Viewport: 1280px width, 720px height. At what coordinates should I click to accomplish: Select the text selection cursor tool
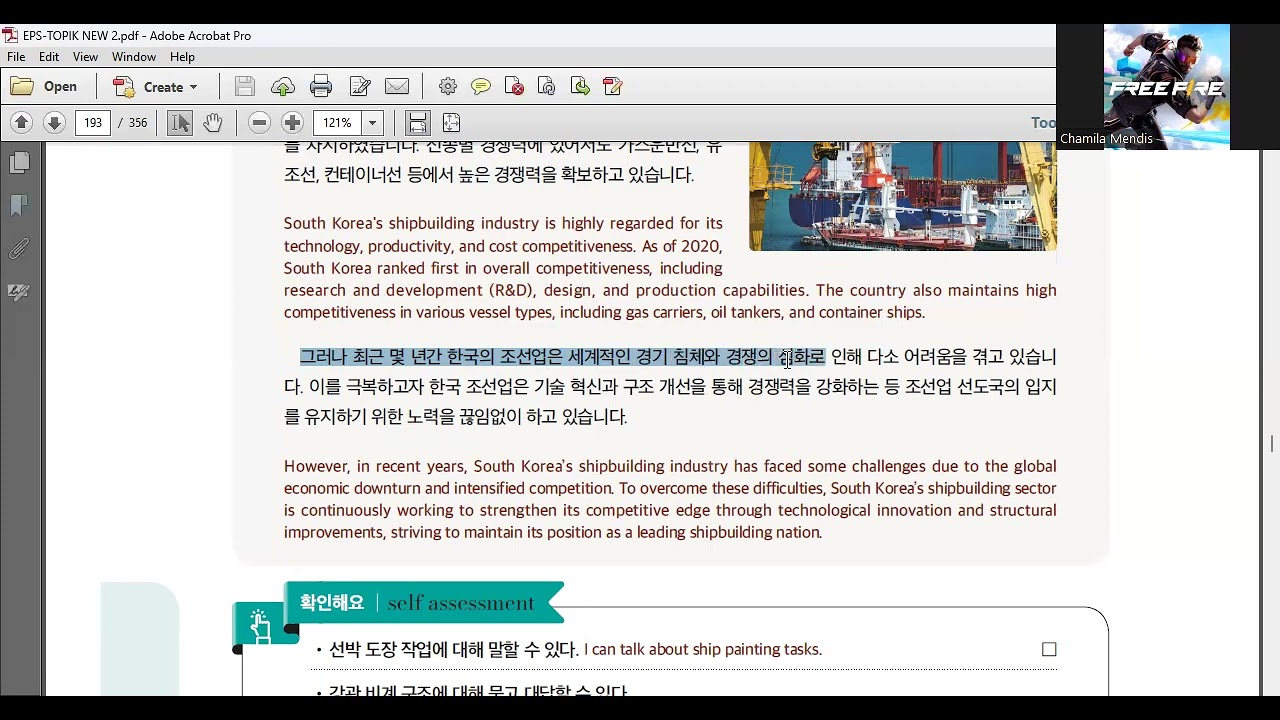179,123
